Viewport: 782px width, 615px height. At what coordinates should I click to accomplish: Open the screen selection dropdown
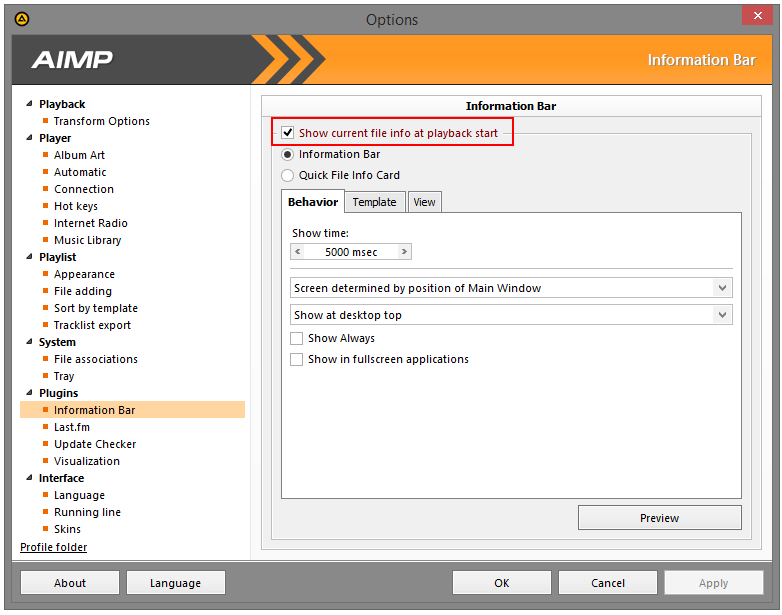point(511,288)
